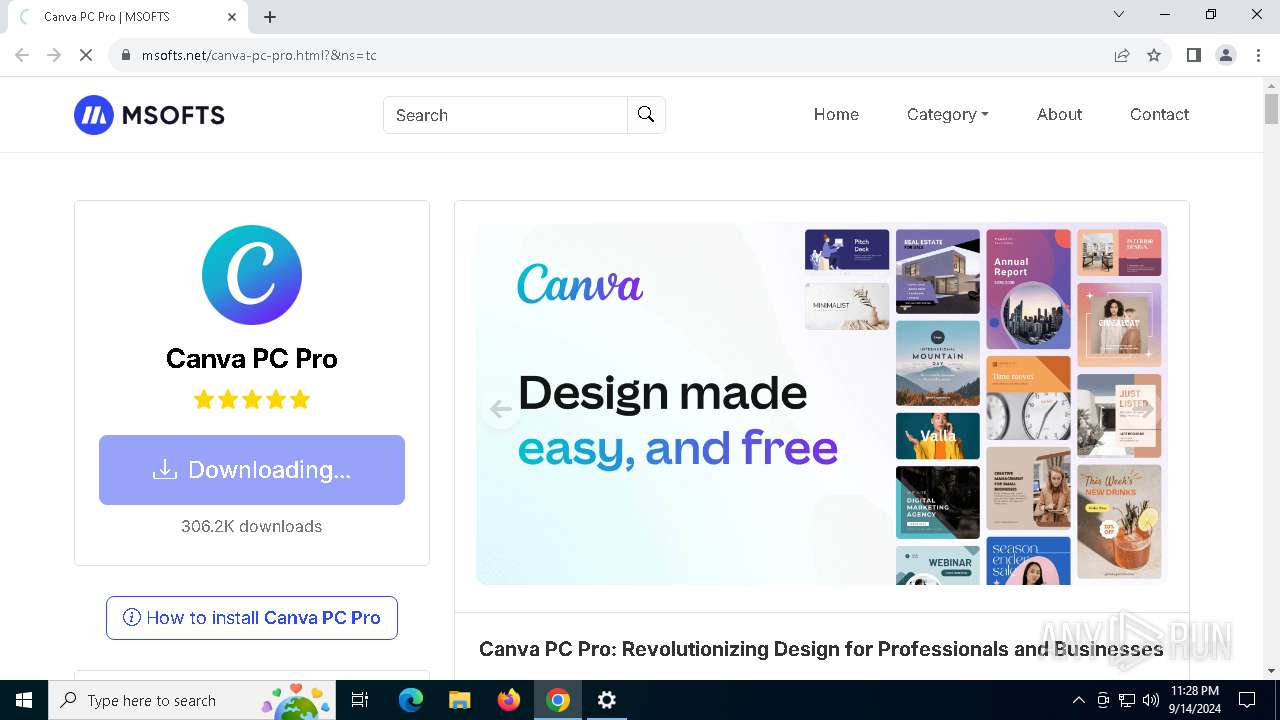Launch Firefox from taskbar
The width and height of the screenshot is (1280, 720).
point(509,700)
